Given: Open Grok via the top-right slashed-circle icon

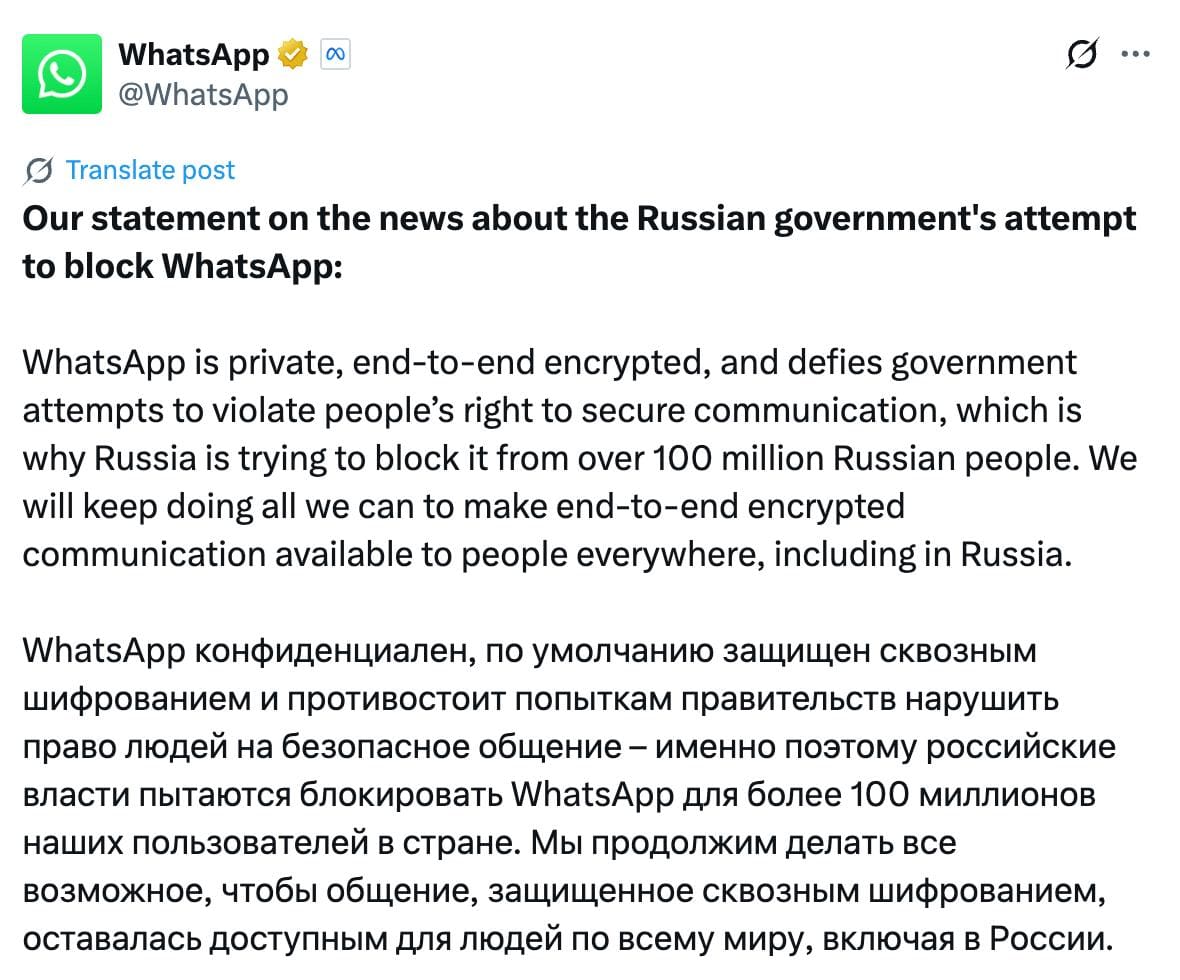Looking at the screenshot, I should (1081, 54).
